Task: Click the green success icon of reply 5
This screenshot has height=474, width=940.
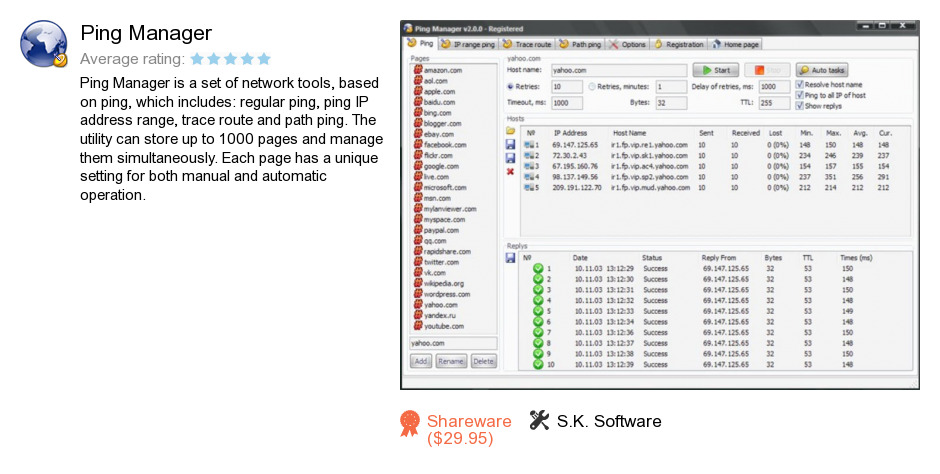Action: (538, 311)
